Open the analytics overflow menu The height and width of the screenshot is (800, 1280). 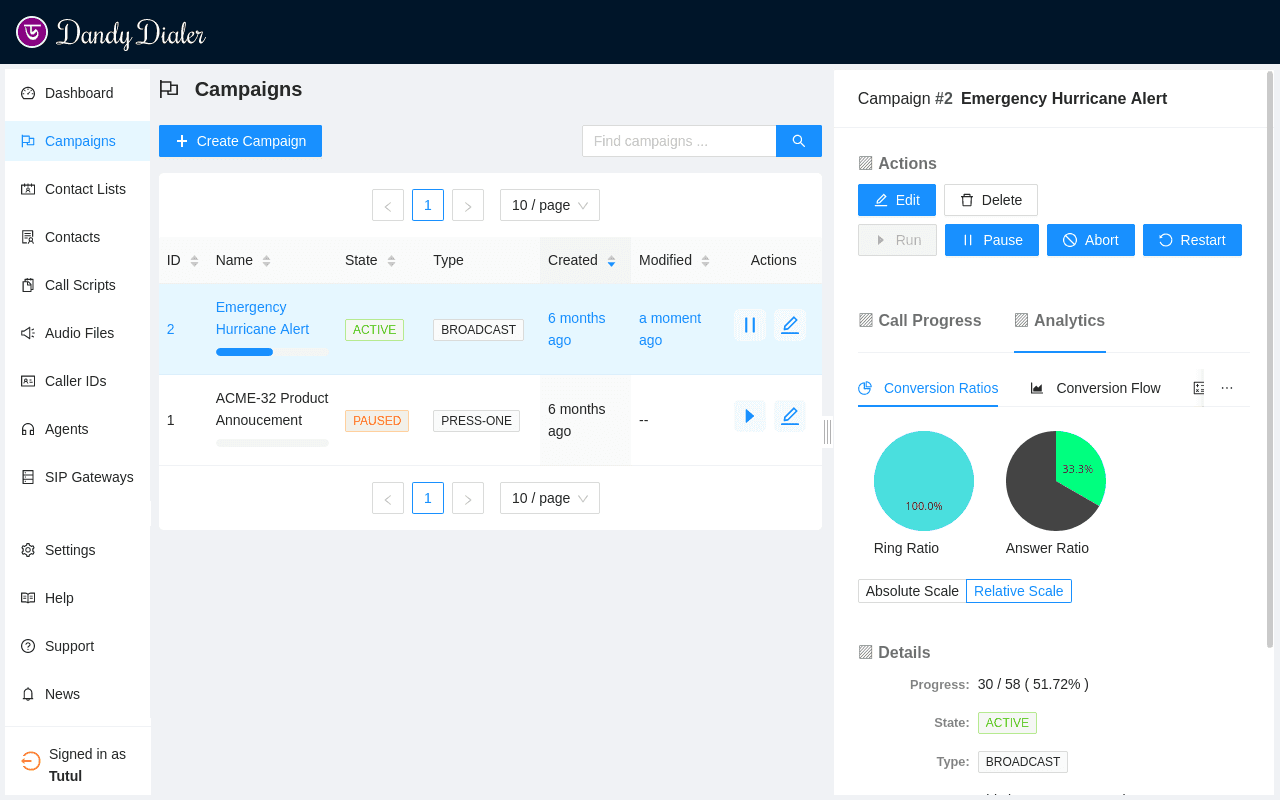click(1227, 388)
